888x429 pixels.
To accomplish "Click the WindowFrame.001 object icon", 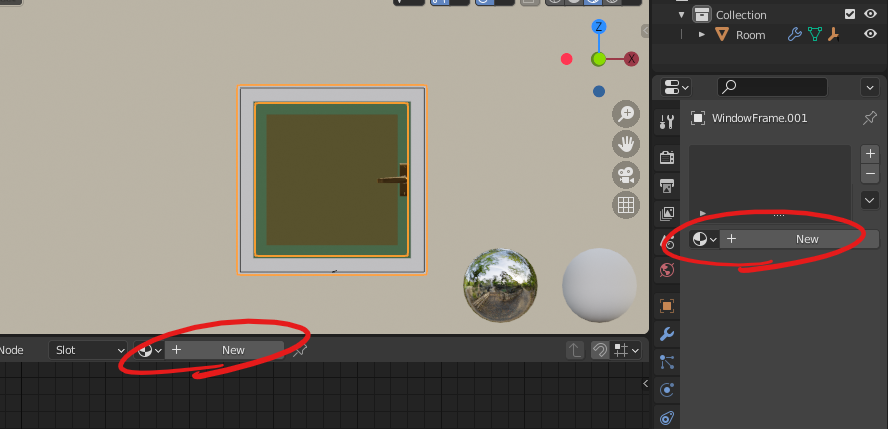I will coord(698,118).
